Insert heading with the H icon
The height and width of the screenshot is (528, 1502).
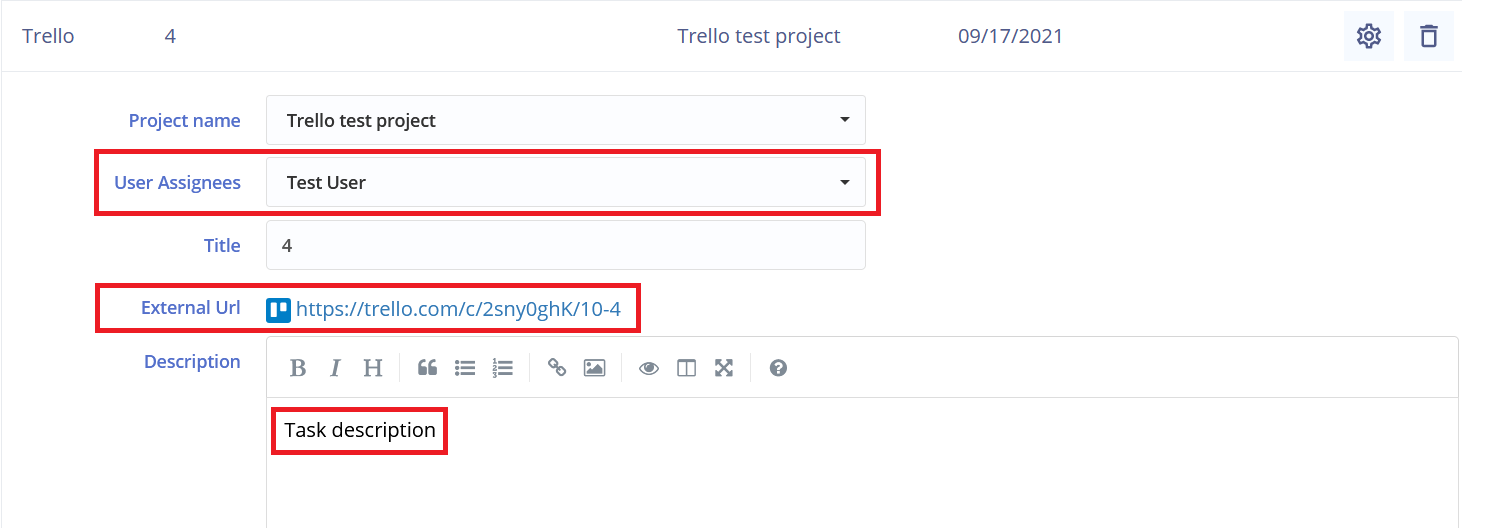pos(373,368)
